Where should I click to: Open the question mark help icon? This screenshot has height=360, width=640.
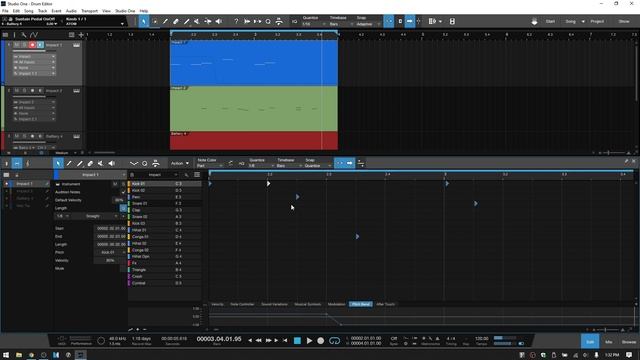point(236,21)
